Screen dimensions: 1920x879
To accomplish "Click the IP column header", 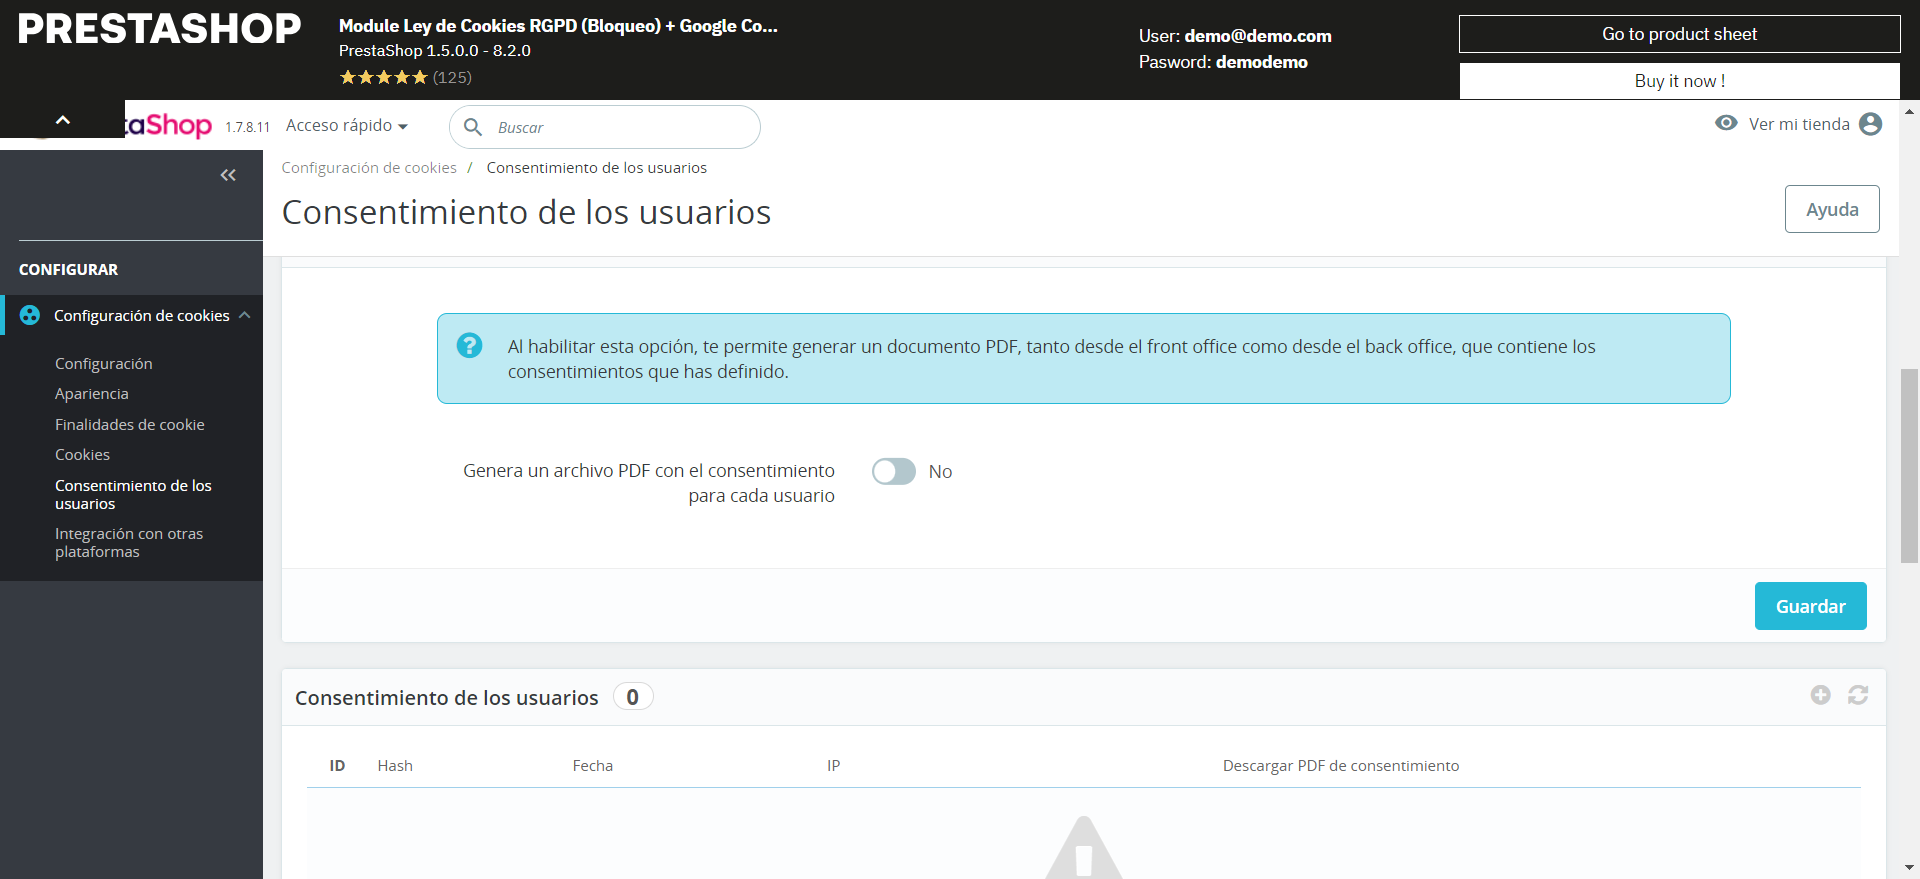I will [833, 765].
